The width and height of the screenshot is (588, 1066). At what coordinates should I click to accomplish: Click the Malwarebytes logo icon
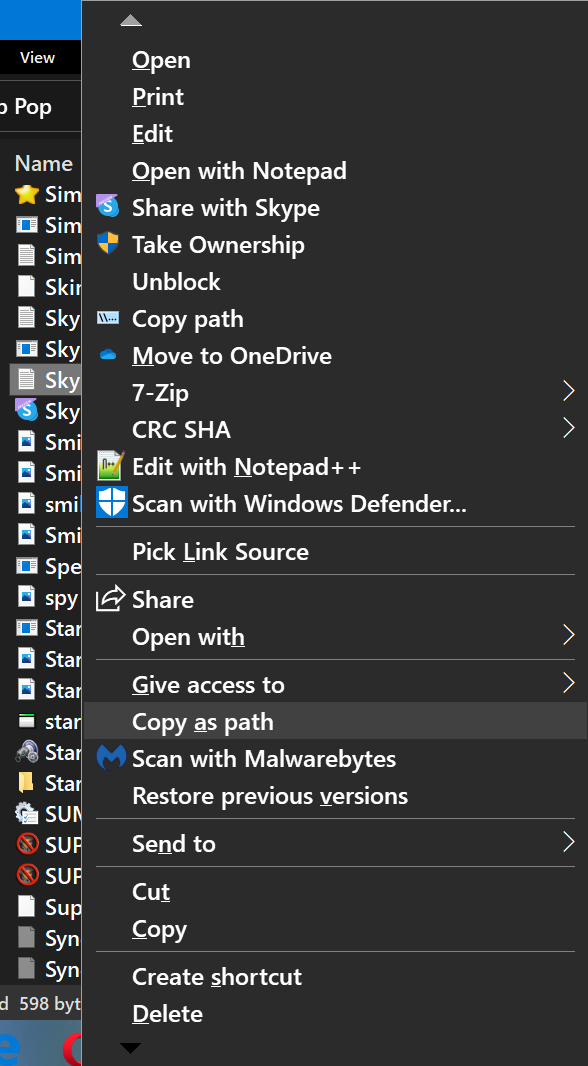point(111,757)
